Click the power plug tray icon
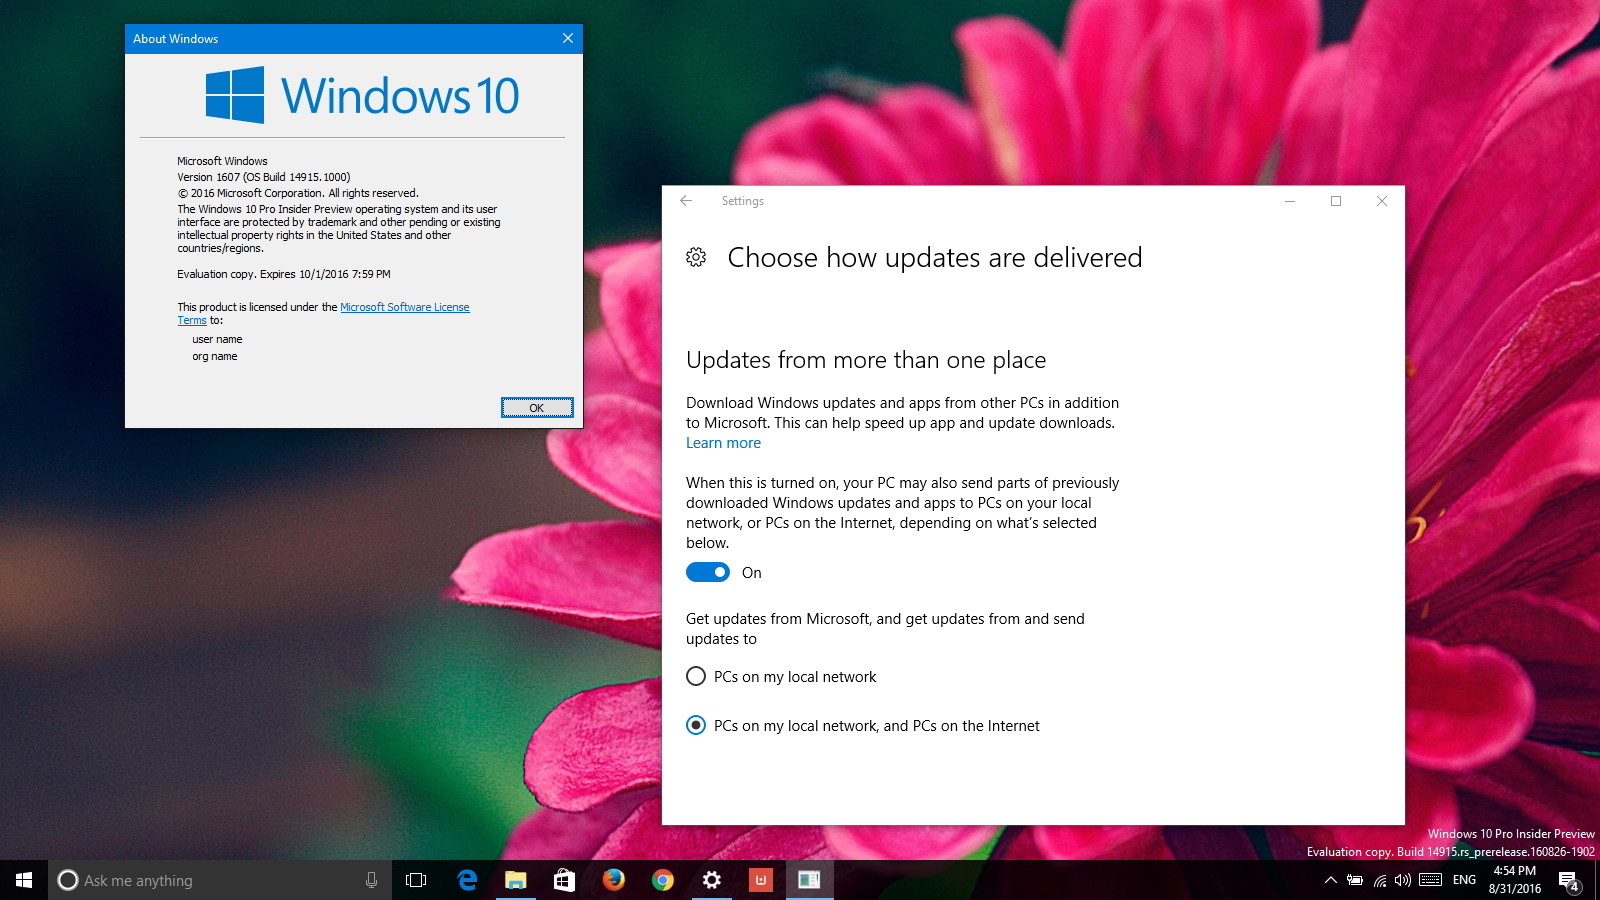 1355,880
